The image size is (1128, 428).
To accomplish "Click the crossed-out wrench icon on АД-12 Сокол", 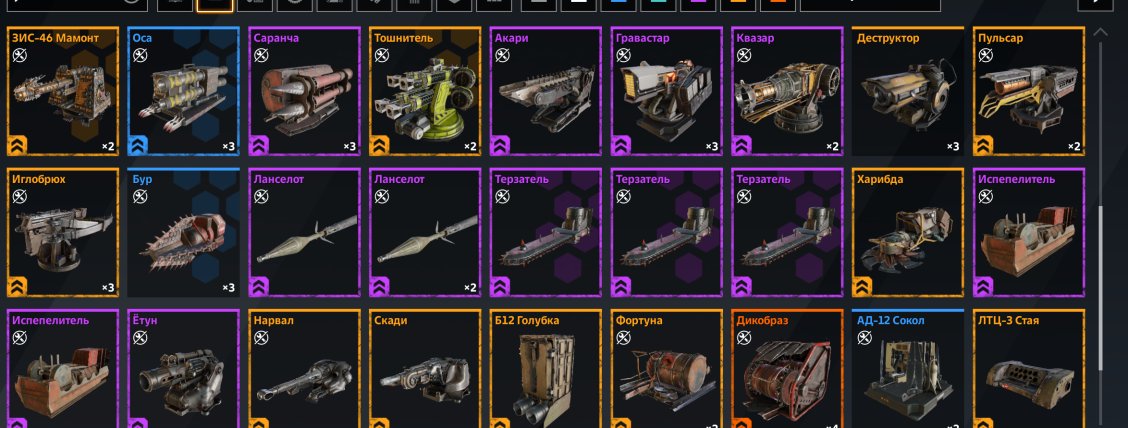I will pyautogui.click(x=865, y=337).
